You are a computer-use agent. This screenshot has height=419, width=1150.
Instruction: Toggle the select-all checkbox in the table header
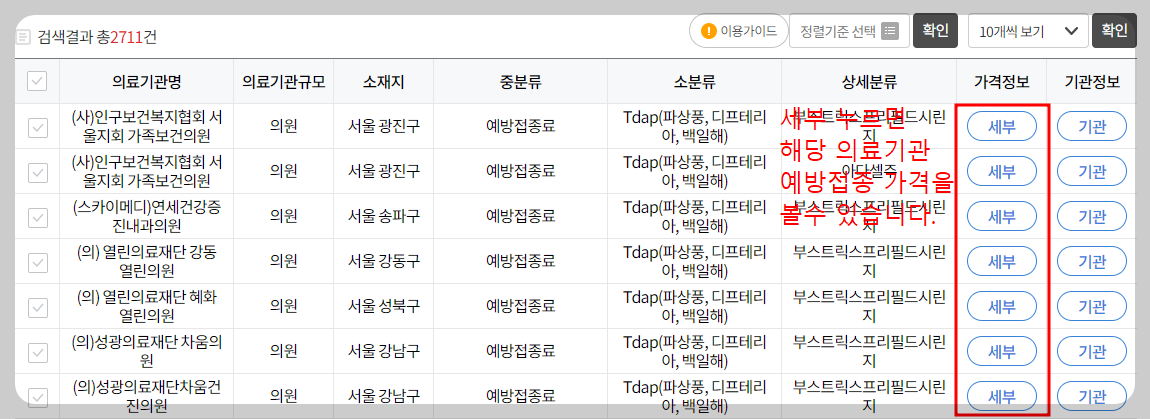click(x=37, y=81)
